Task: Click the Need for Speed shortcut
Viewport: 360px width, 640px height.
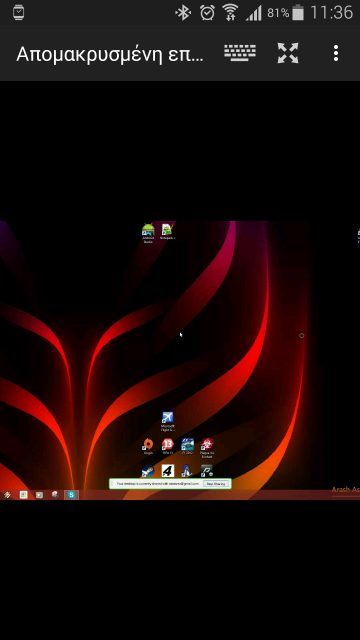Action: coord(148,471)
